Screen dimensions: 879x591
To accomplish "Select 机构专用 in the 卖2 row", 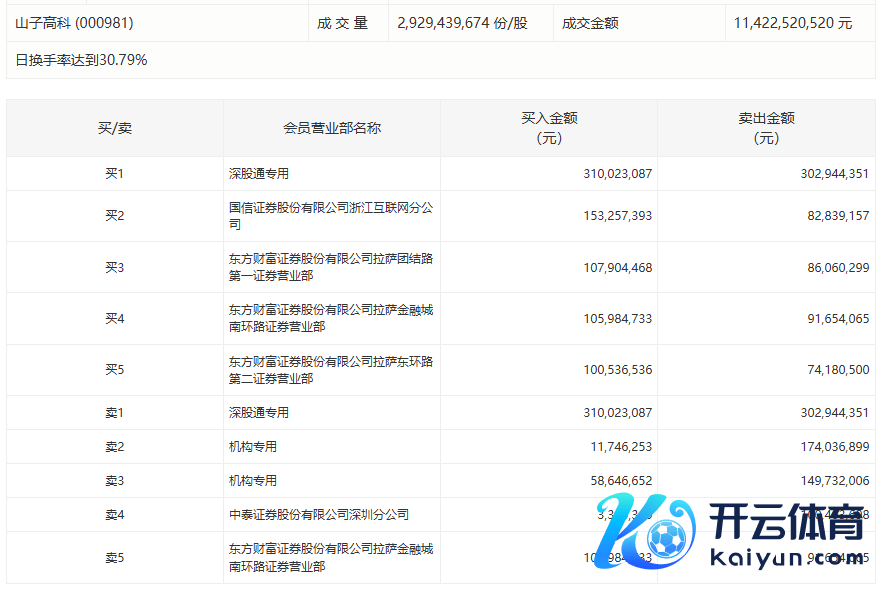I will pyautogui.click(x=253, y=447).
